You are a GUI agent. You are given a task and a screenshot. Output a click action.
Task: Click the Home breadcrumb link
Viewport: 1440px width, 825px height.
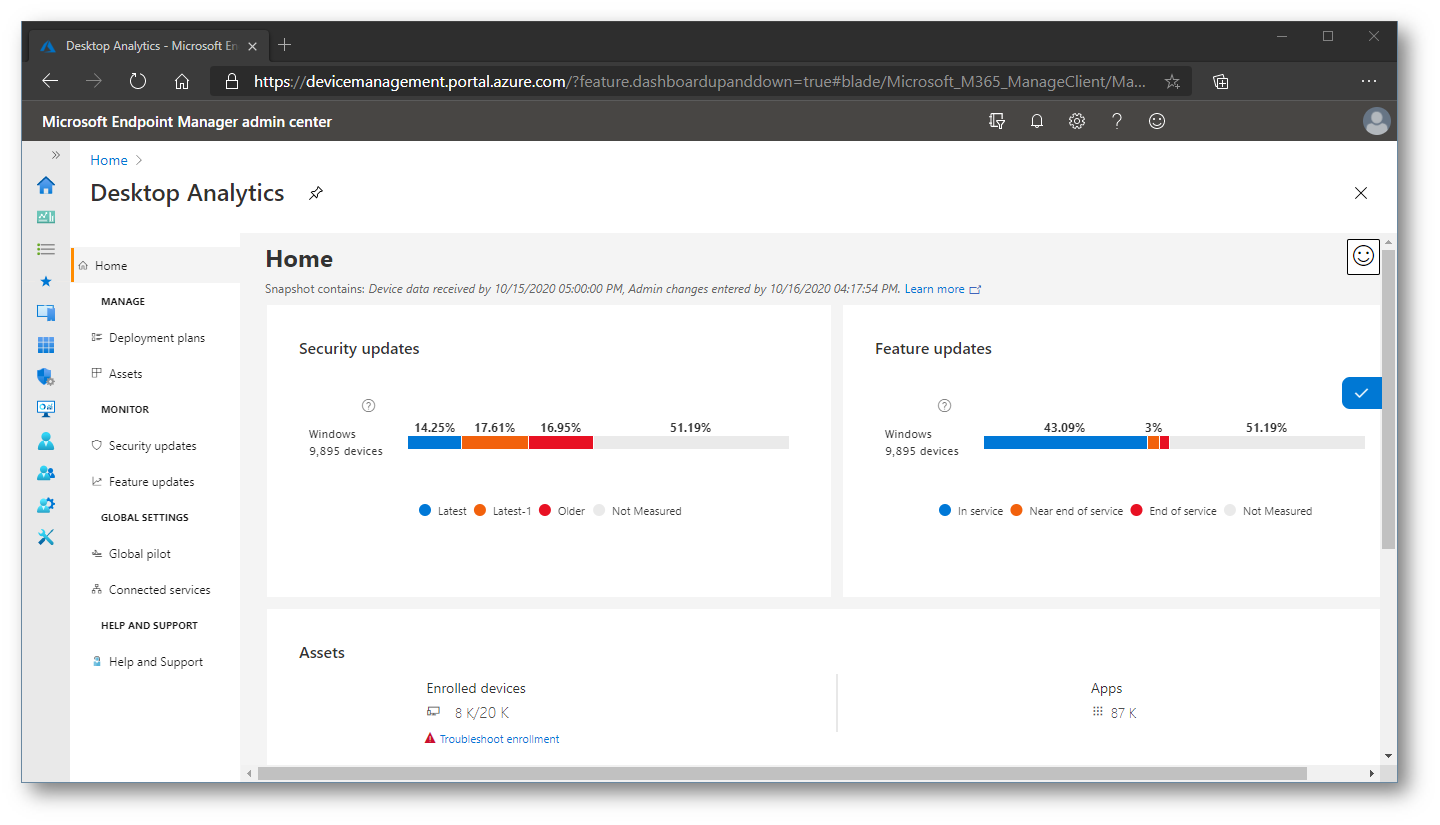click(x=109, y=160)
